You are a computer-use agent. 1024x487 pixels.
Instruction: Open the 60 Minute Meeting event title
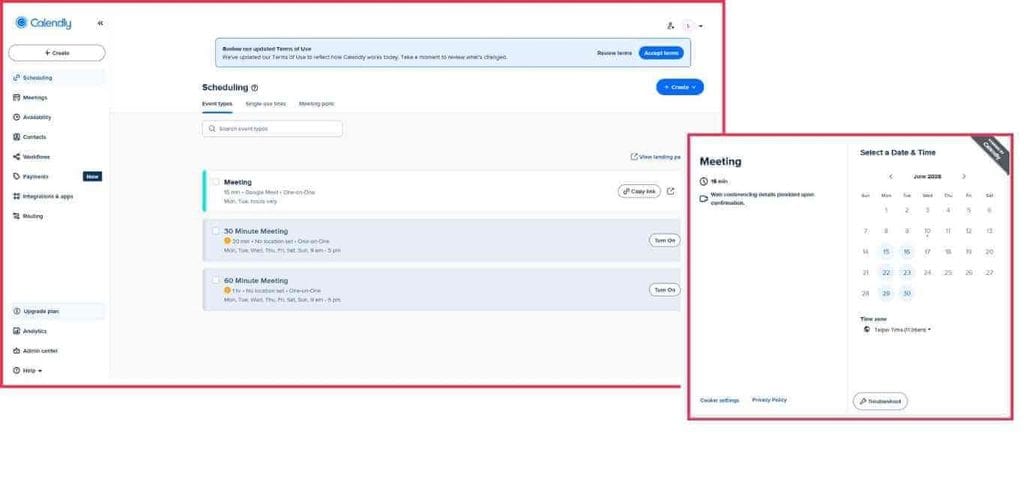pyautogui.click(x=256, y=281)
